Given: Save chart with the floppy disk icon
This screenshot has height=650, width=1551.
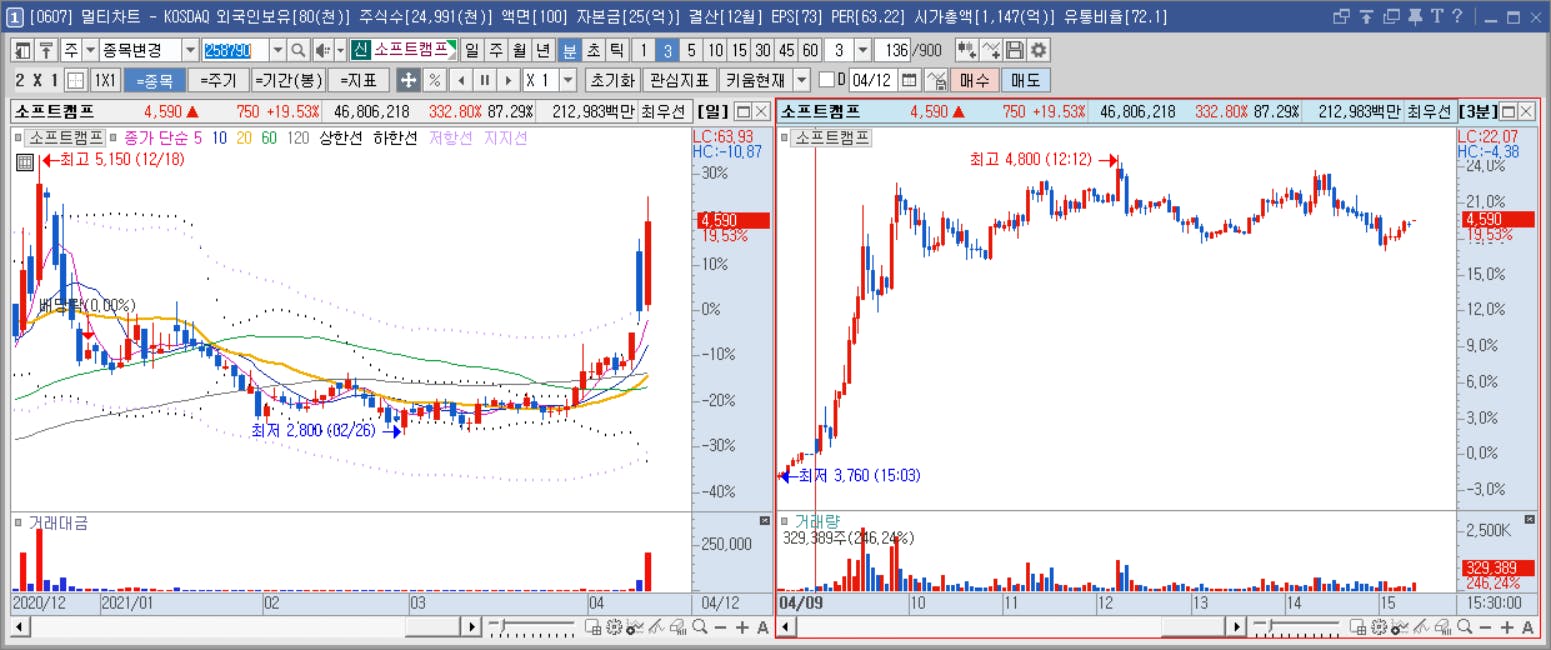Looking at the screenshot, I should (x=1015, y=50).
